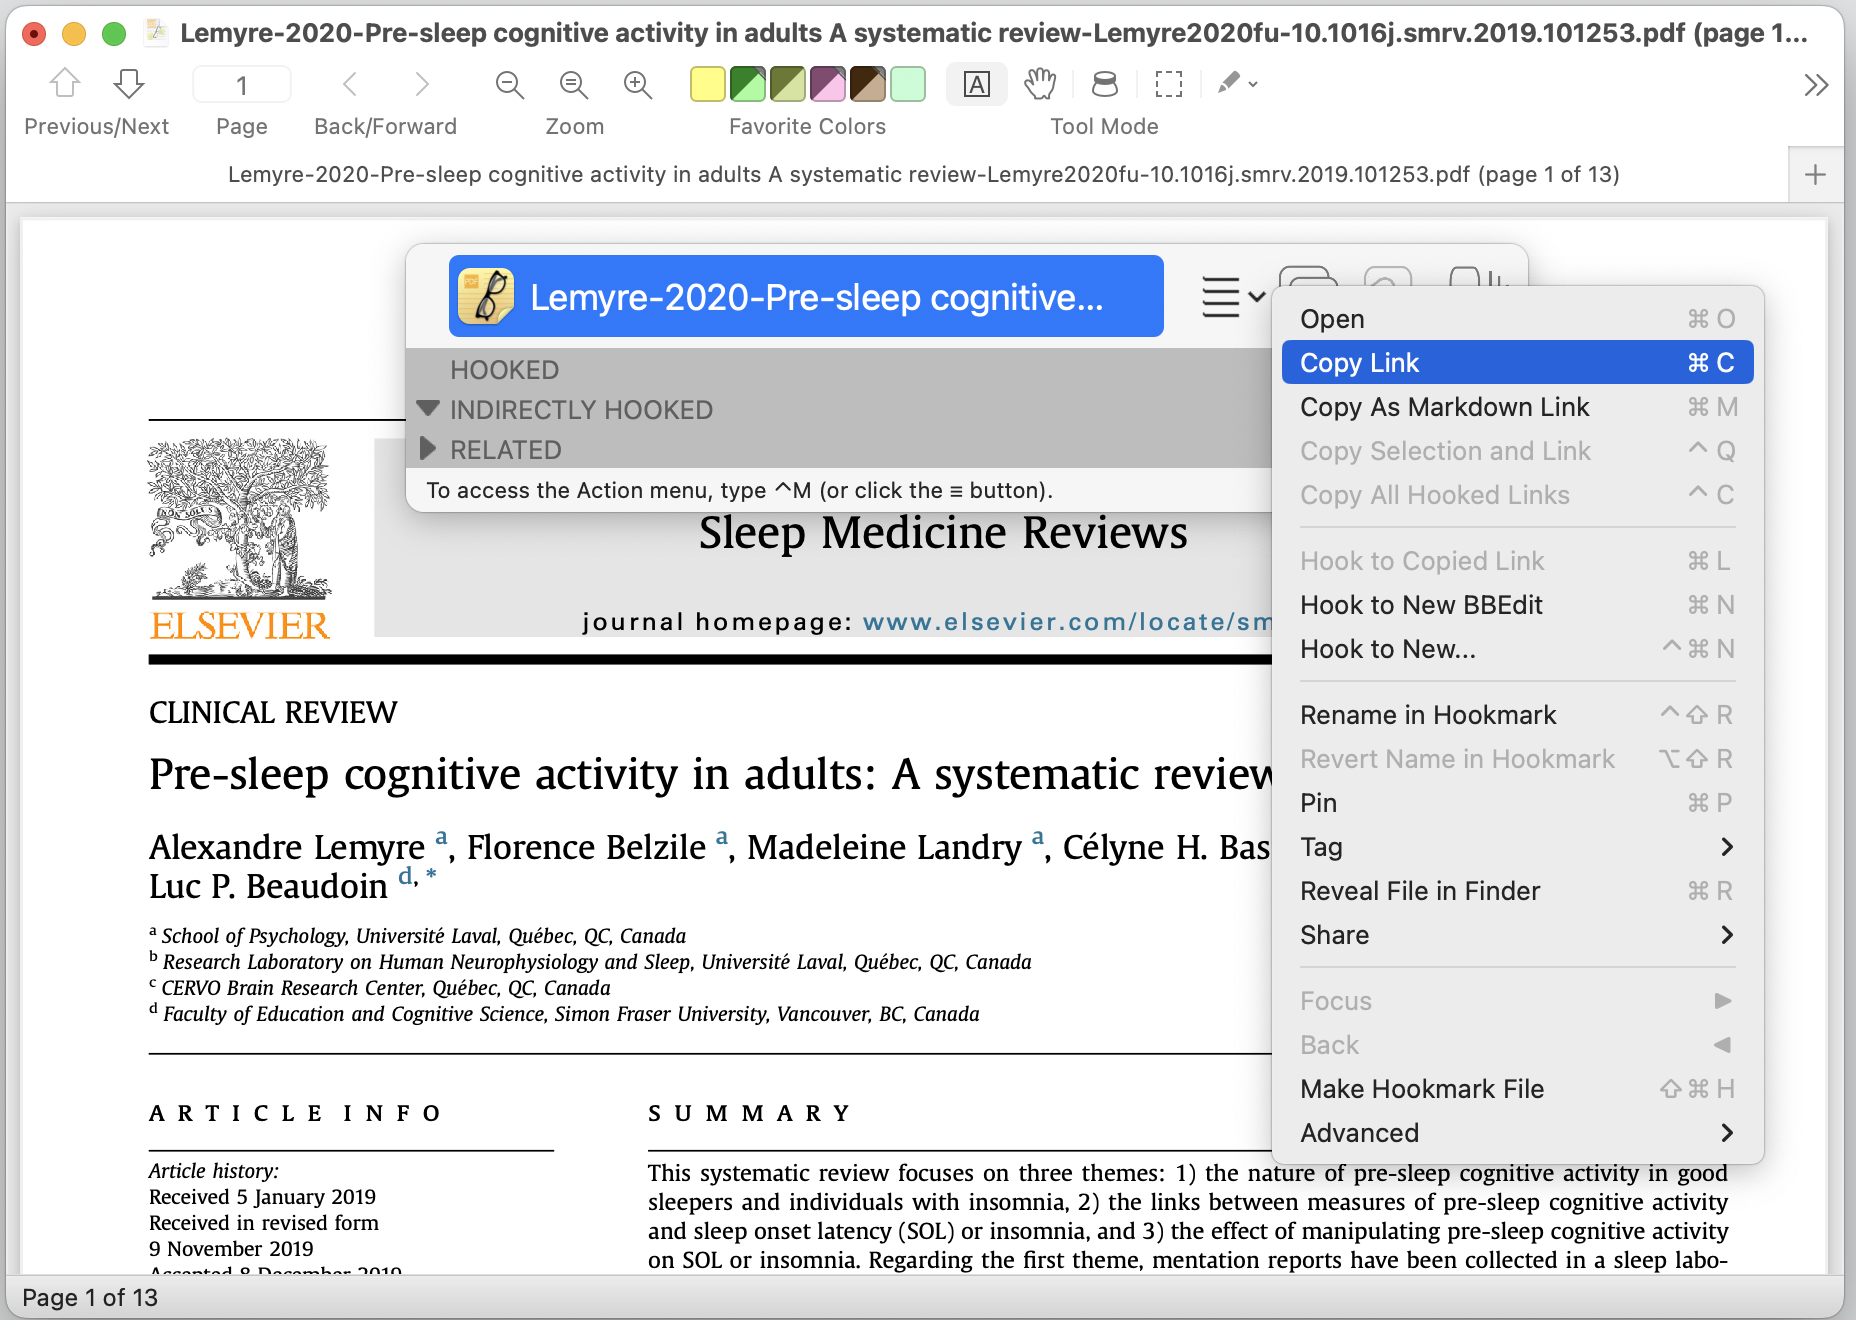Screen dimensions: 1856x1320
Task: Click 'Received 5 January 2019' line
Action: click(x=262, y=1197)
